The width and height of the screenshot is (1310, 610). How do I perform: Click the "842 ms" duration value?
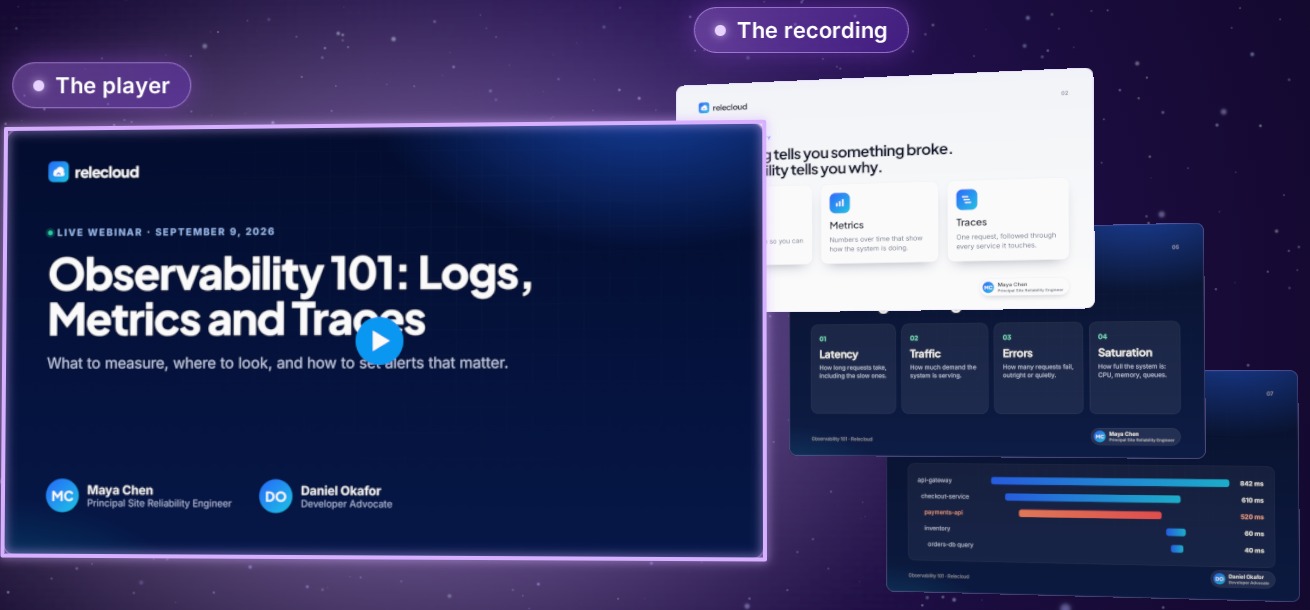coord(1252,483)
